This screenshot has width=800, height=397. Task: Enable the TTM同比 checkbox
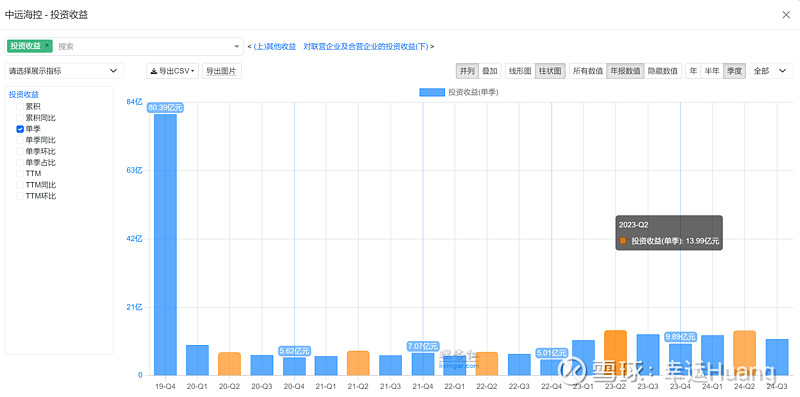pyautogui.click(x=20, y=185)
